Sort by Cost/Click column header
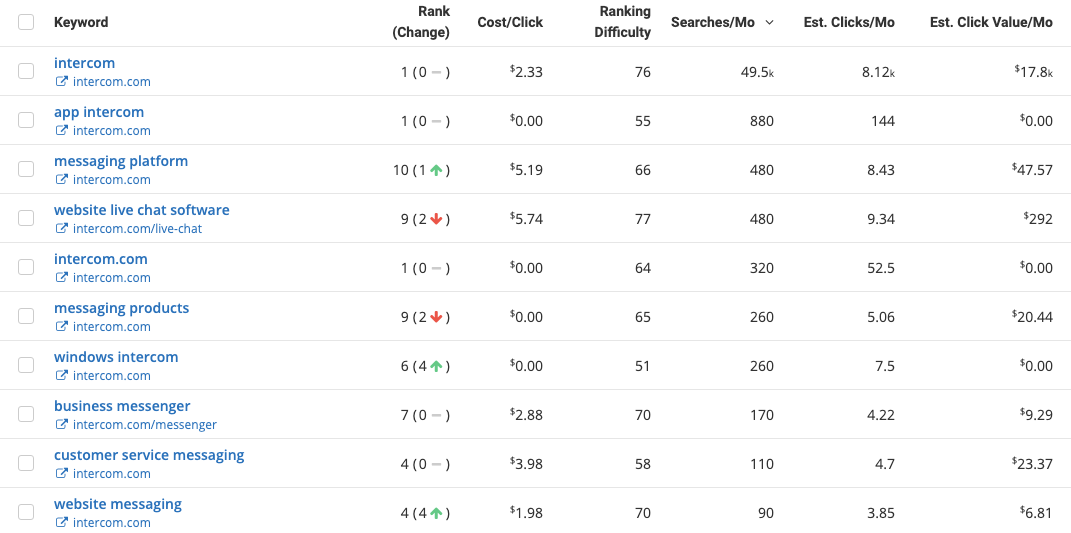1071x533 pixels. [510, 23]
